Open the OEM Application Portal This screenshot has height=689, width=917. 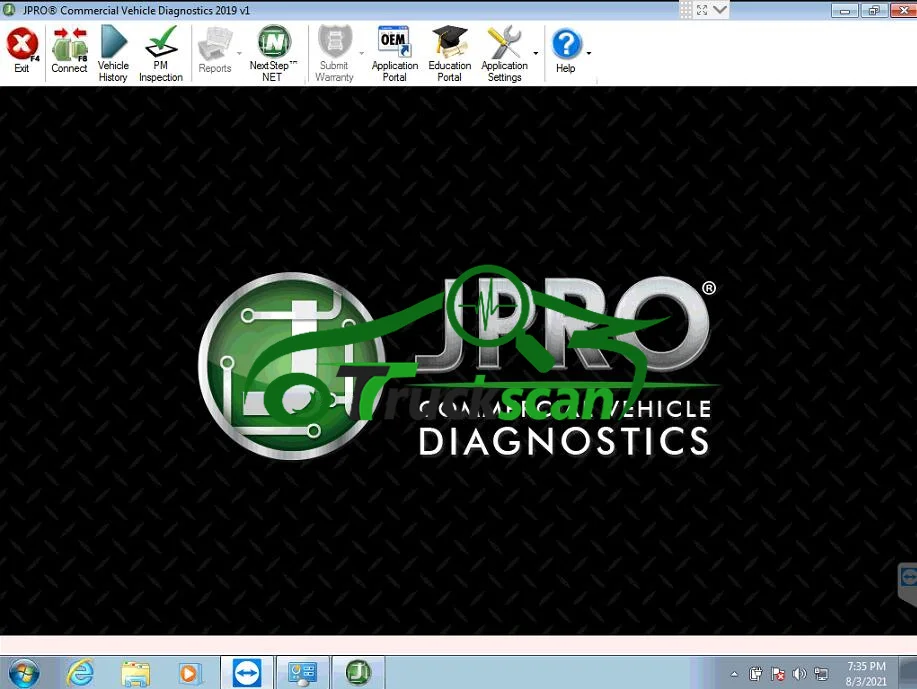[395, 53]
